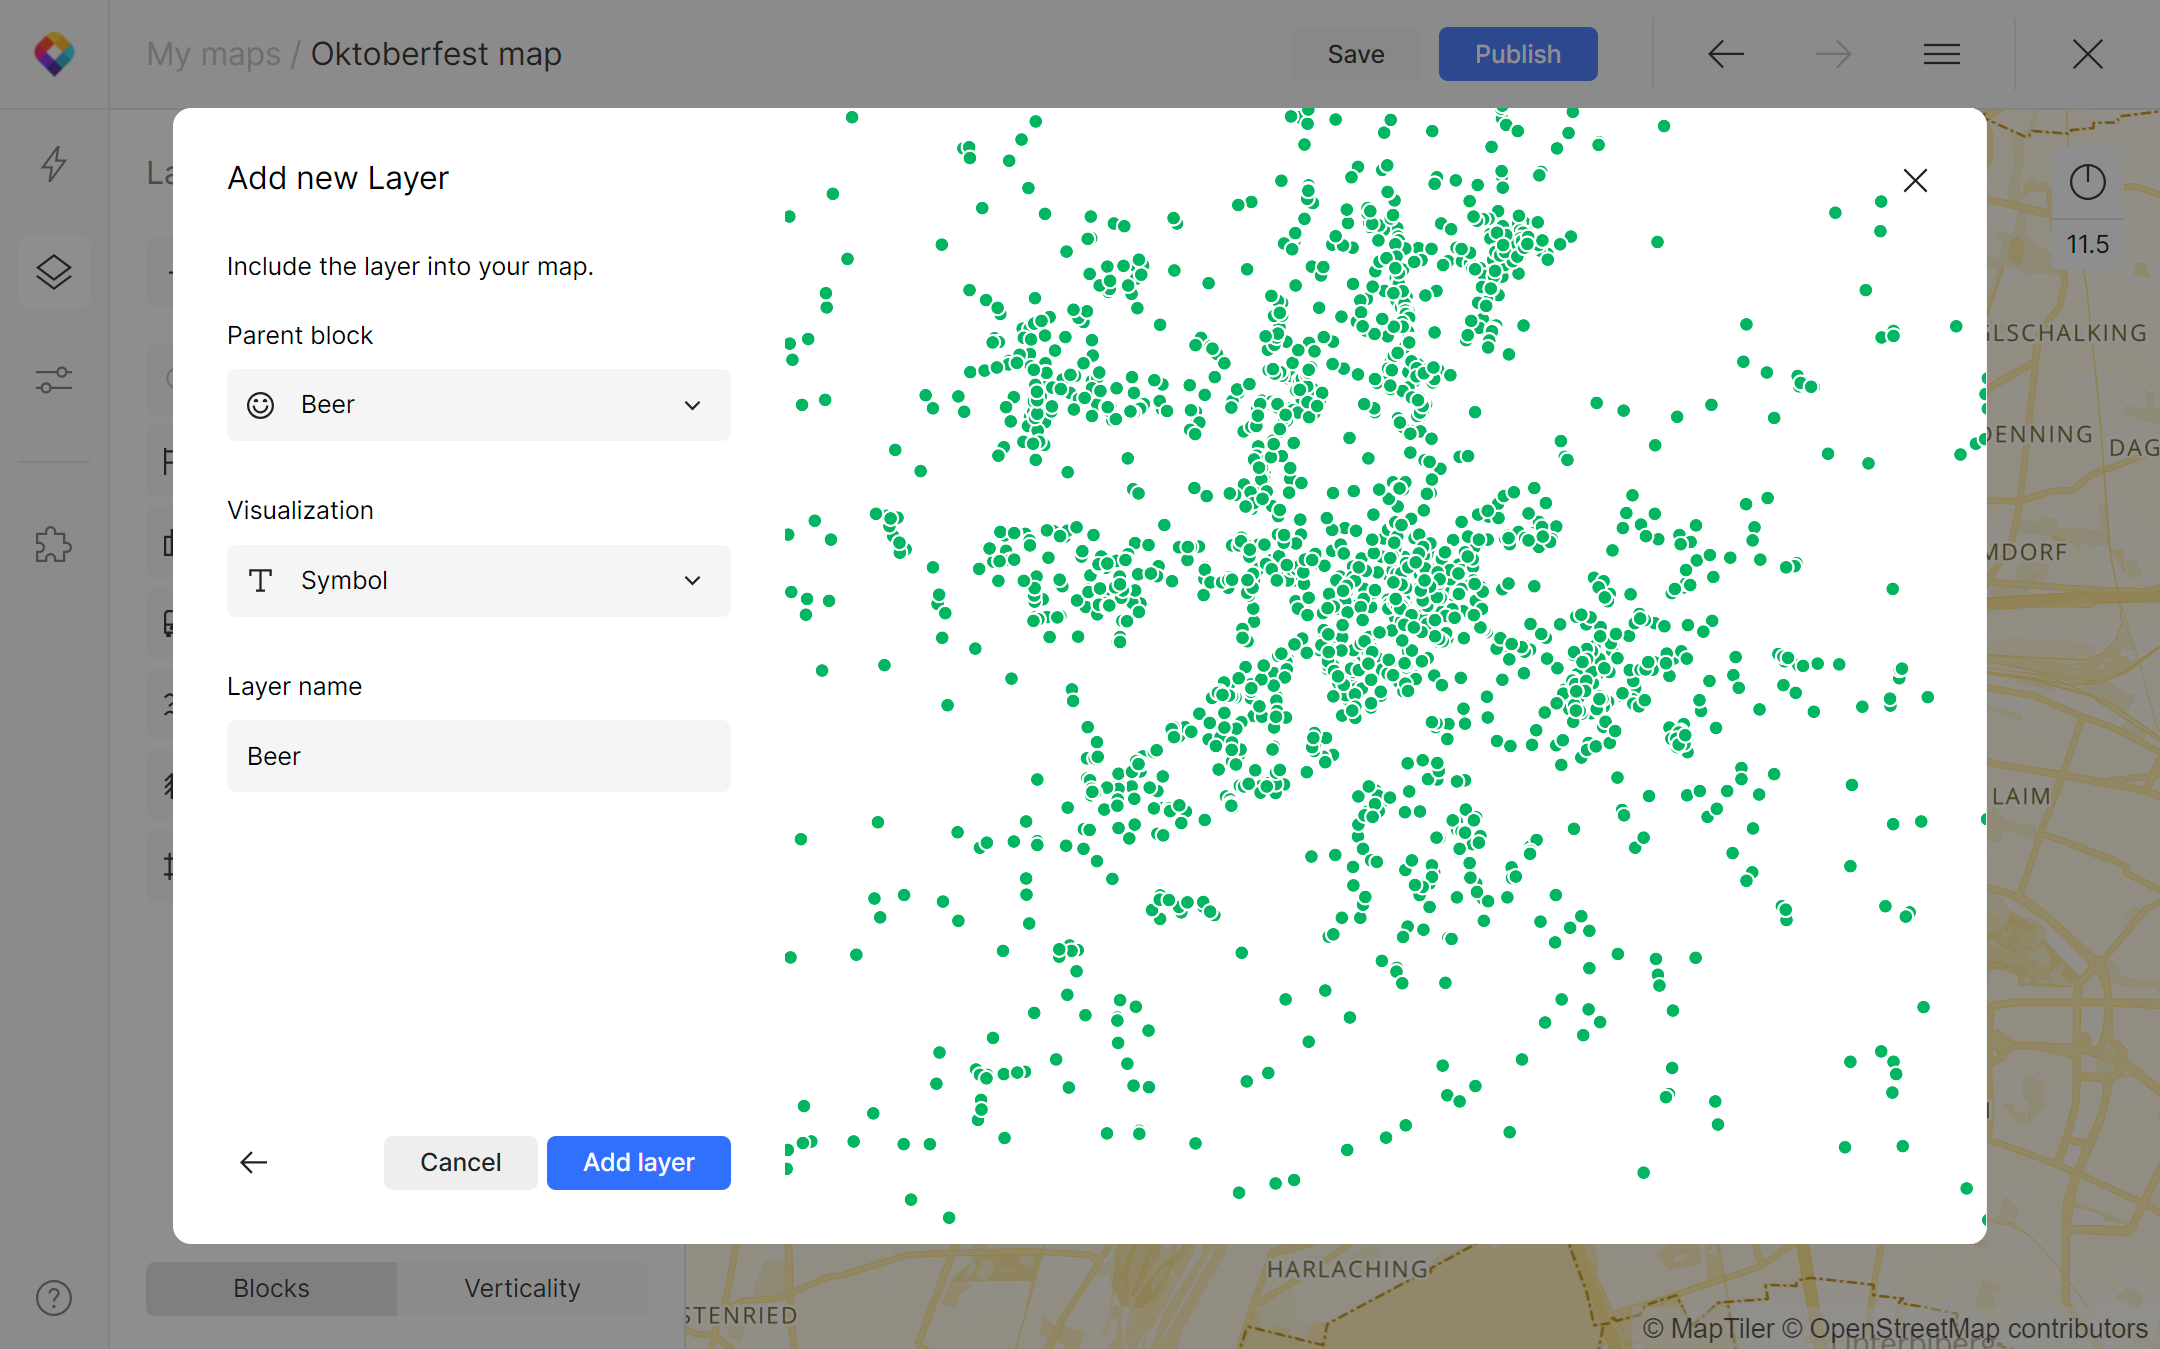Screen dimensions: 2160x1349
Task: Click the Cancel button
Action: click(460, 1162)
